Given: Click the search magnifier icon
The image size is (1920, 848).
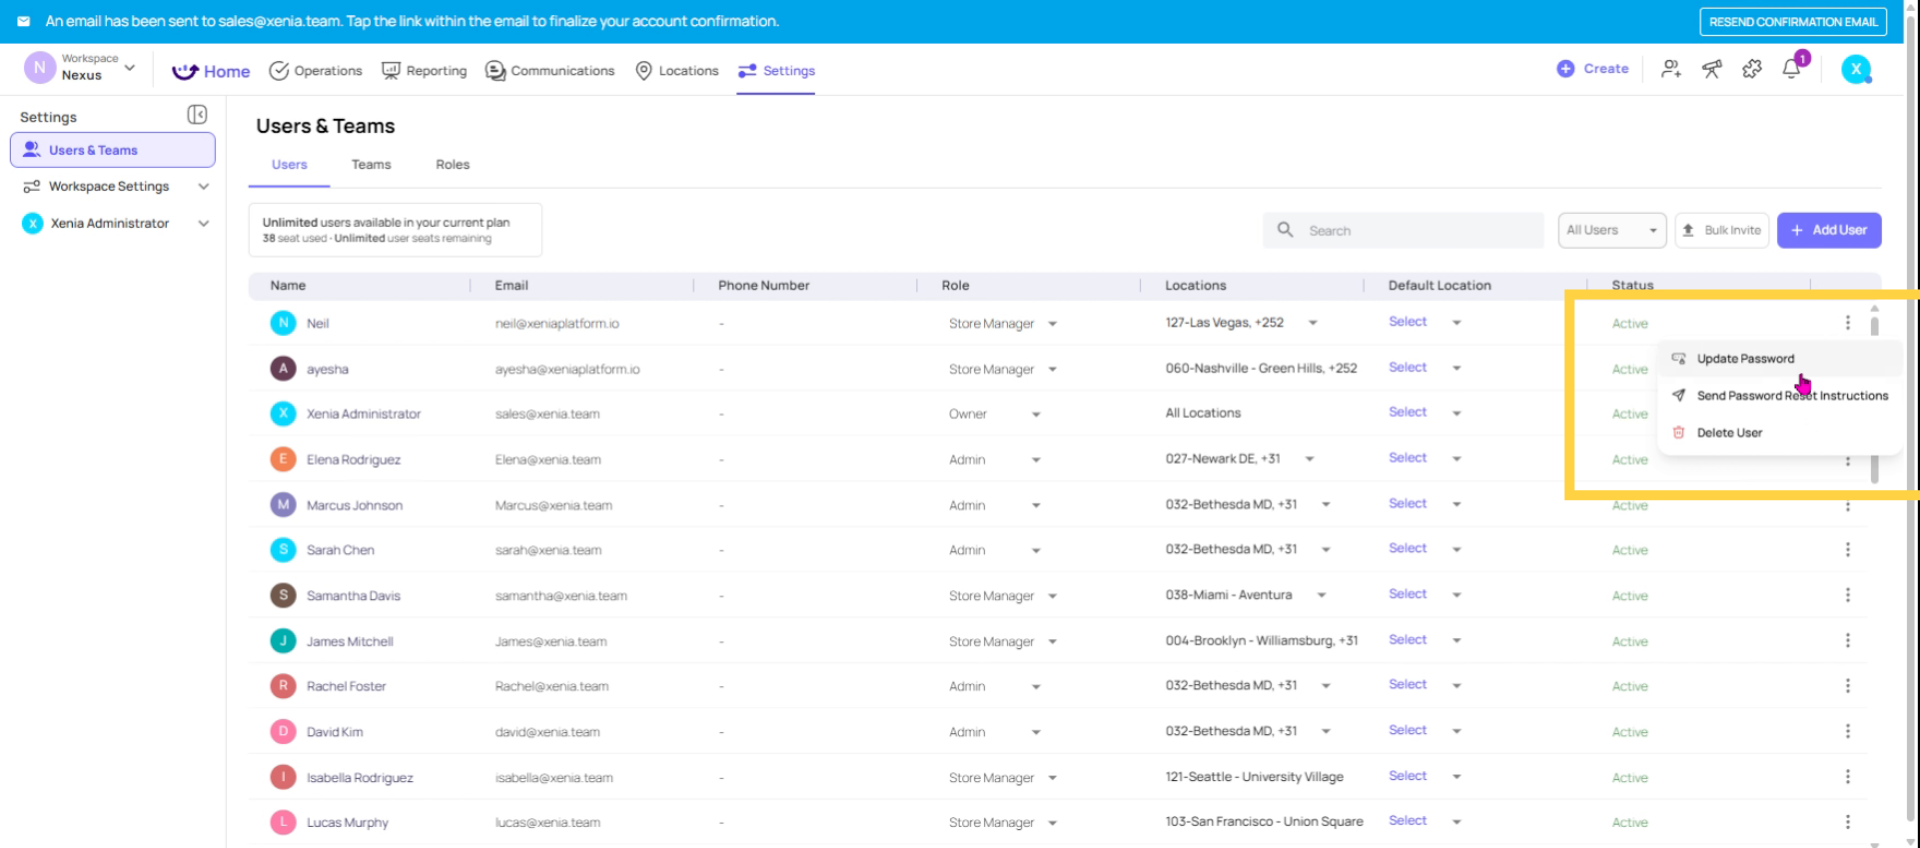Looking at the screenshot, I should pos(1285,230).
